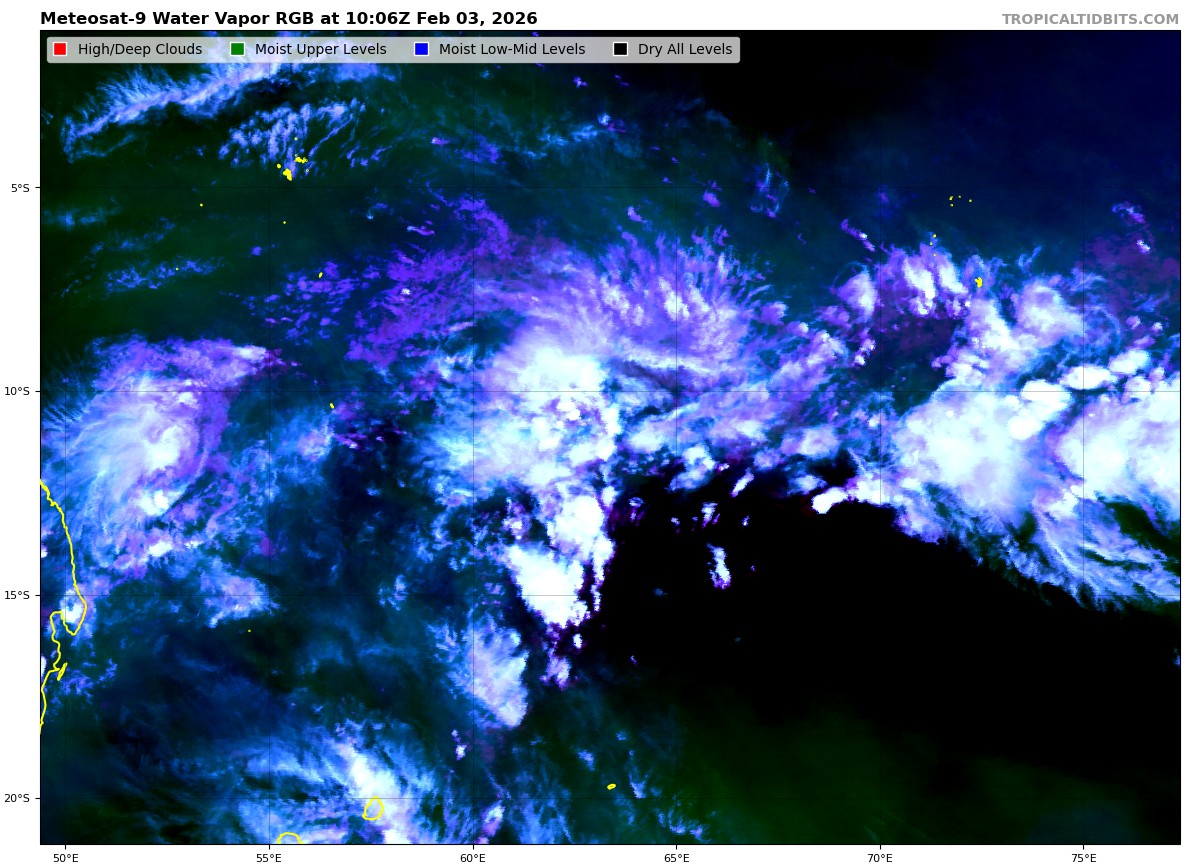Click the 50°E longitude axis label
This screenshot has width=1200, height=867.
[x=65, y=857]
